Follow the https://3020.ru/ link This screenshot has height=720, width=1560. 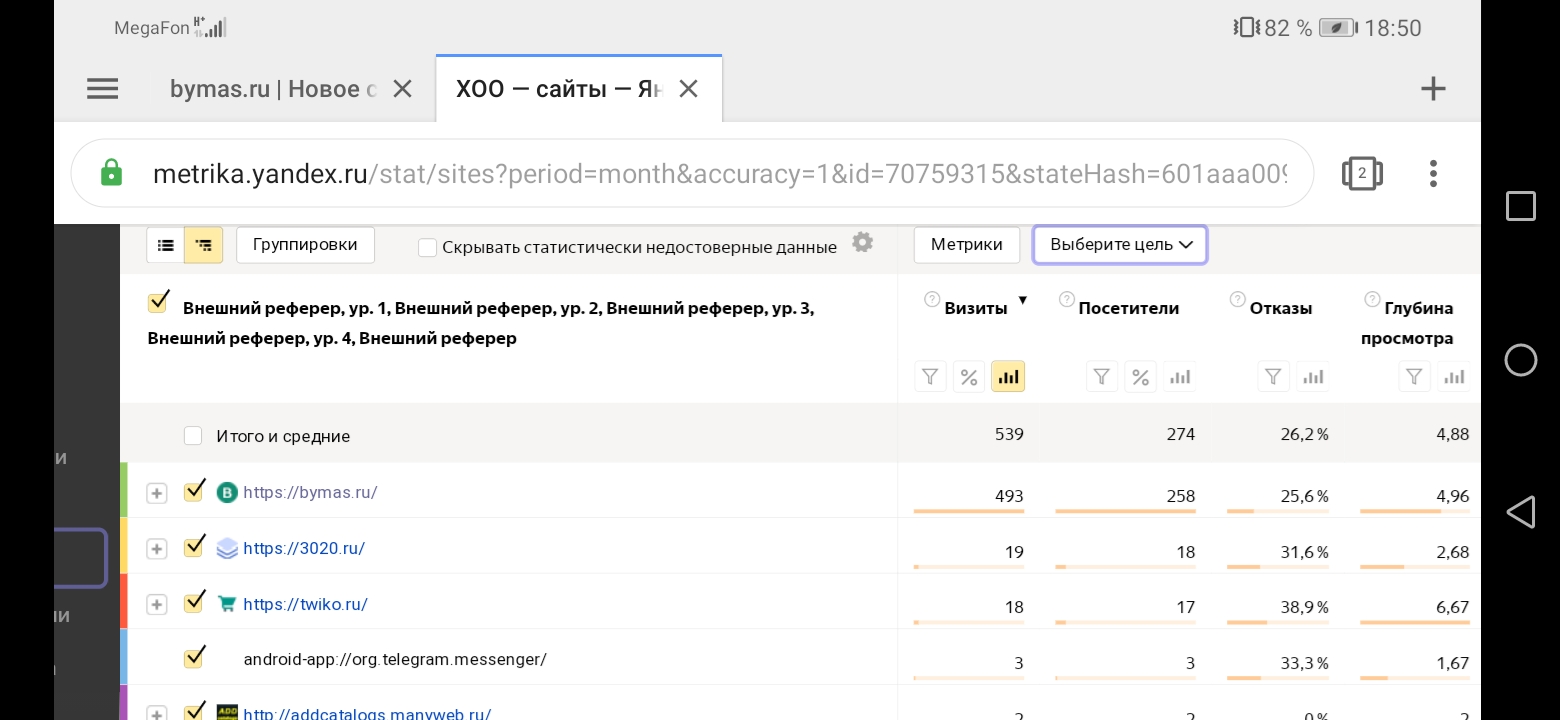304,548
